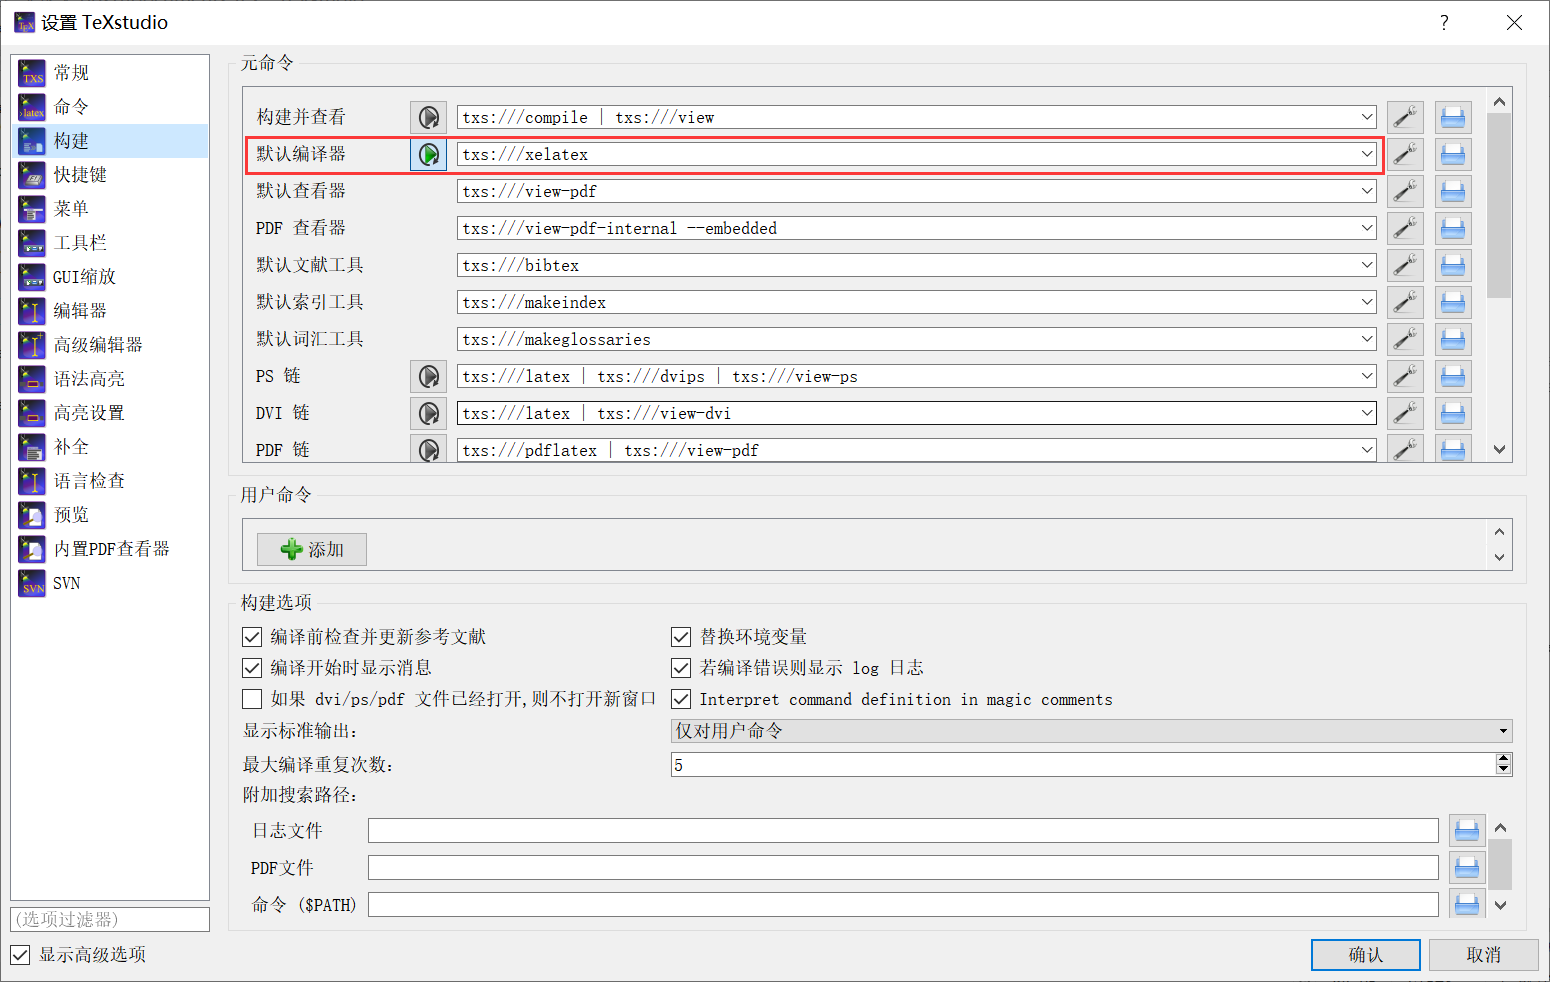1550x982 pixels.
Task: Expand the 默认查看器 view-pdf dropdown
Action: click(x=1366, y=191)
